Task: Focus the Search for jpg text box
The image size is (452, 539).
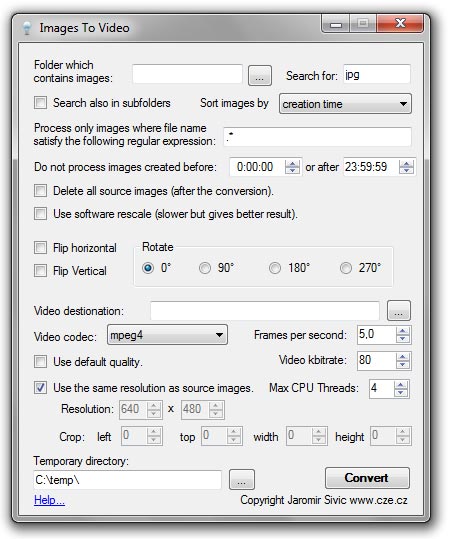Action: pos(377,74)
